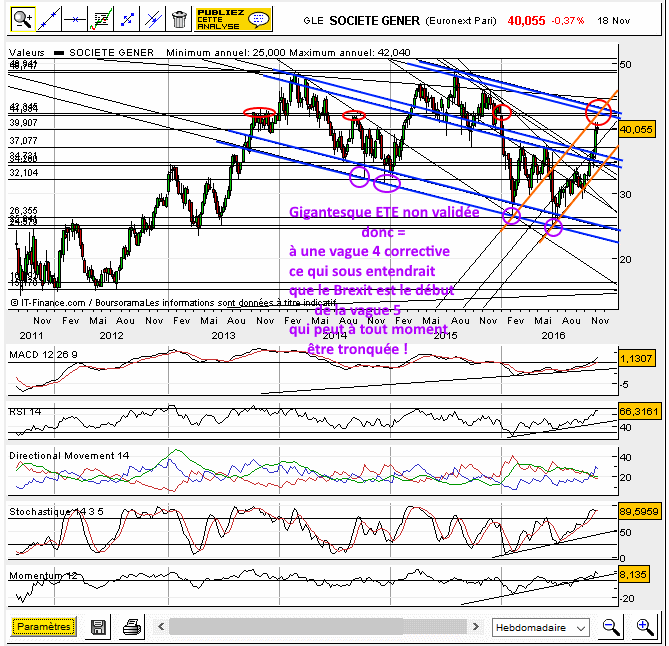Viewport: 669px width, 646px height.
Task: Click the 18 Nov date label
Action: coord(614,20)
